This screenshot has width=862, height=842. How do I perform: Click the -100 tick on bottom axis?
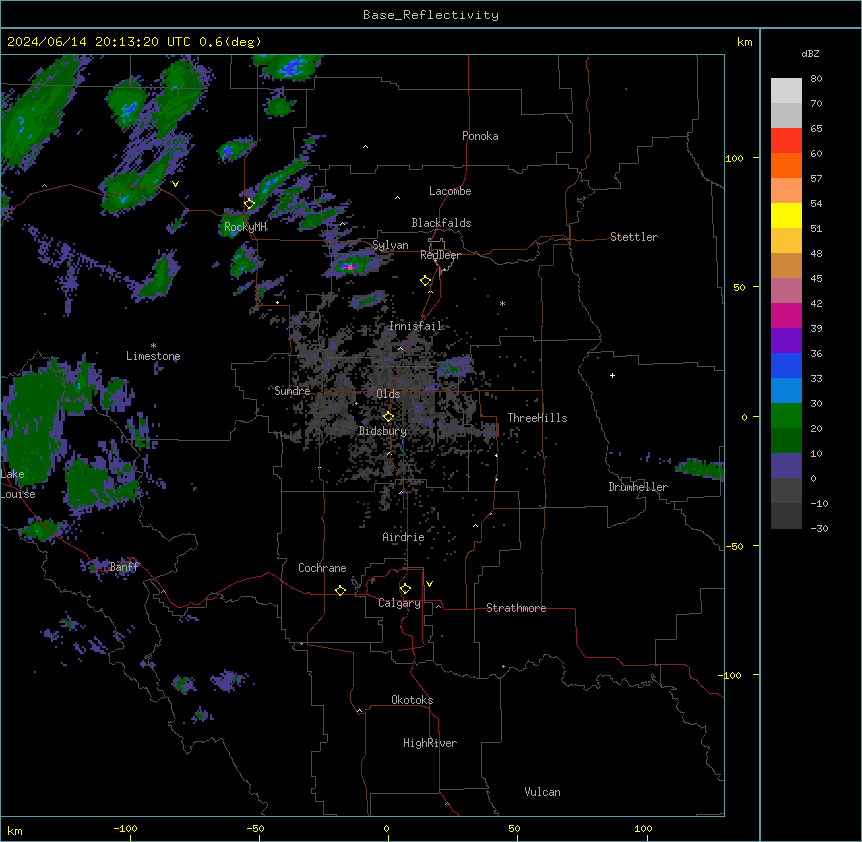point(125,828)
